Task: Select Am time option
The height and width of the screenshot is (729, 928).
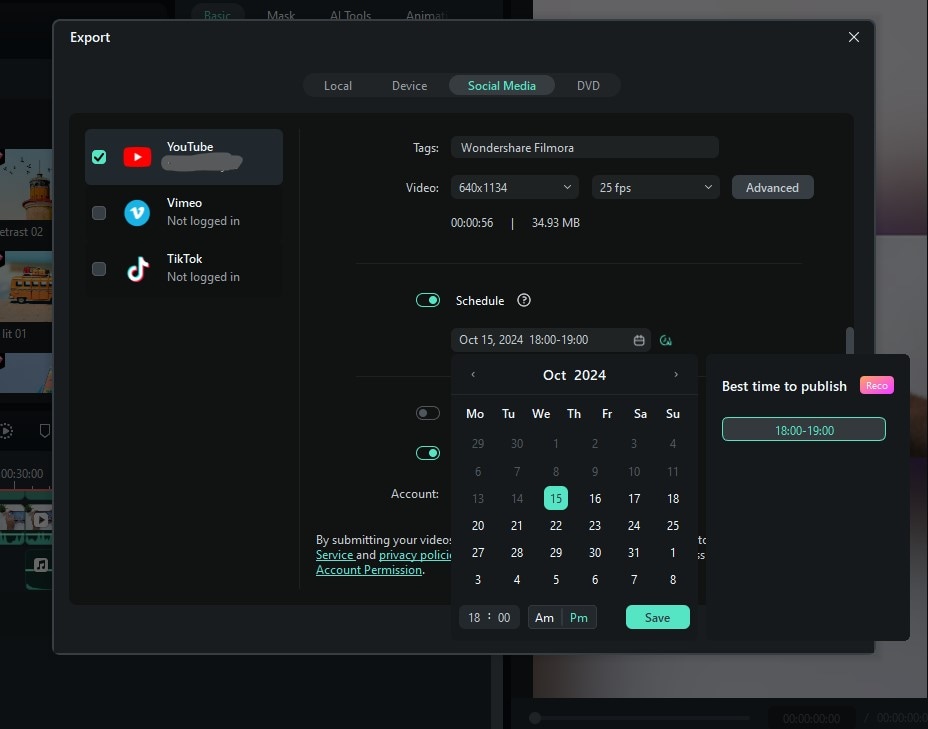Action: 544,618
